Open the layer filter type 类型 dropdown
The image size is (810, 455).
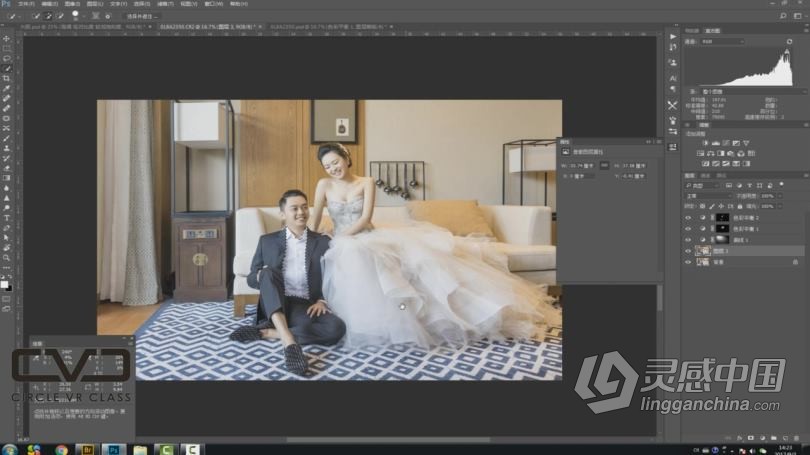702,185
